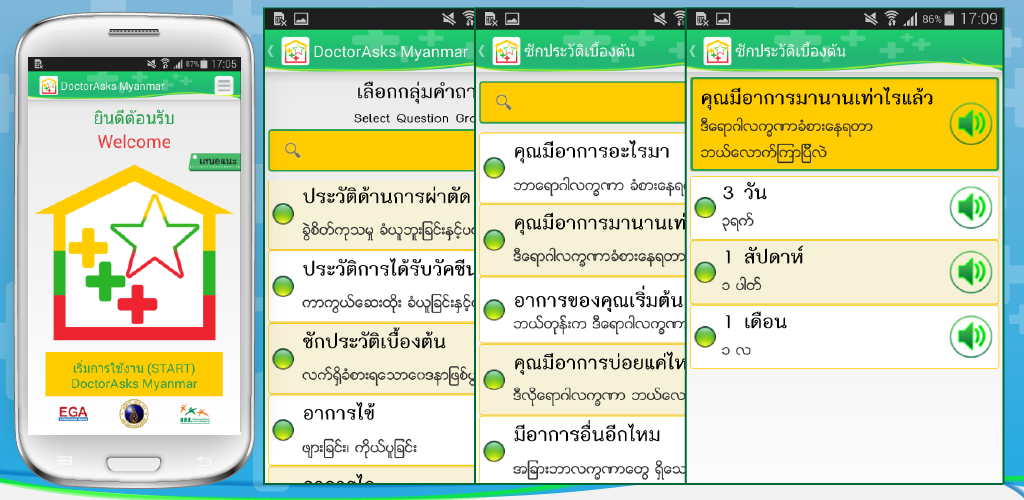Click app icon next to DoctorAsks Myanmar header
The height and width of the screenshot is (500, 1024).
click(295, 51)
